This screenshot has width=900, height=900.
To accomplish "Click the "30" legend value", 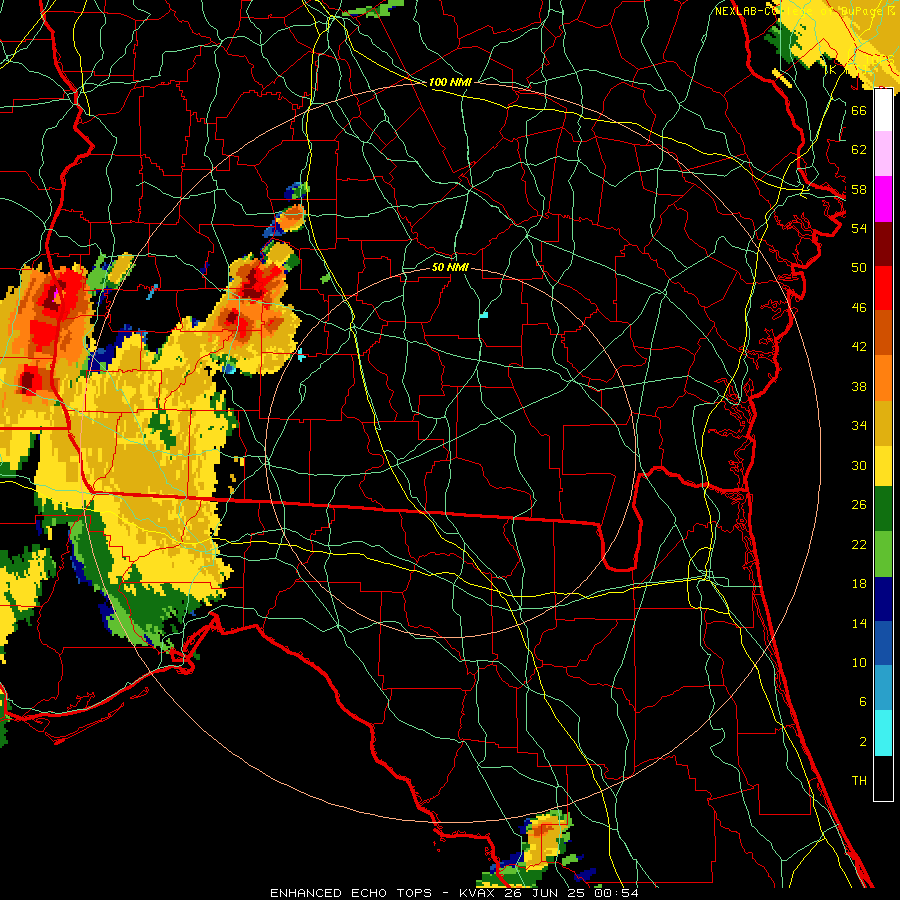I will pos(859,465).
